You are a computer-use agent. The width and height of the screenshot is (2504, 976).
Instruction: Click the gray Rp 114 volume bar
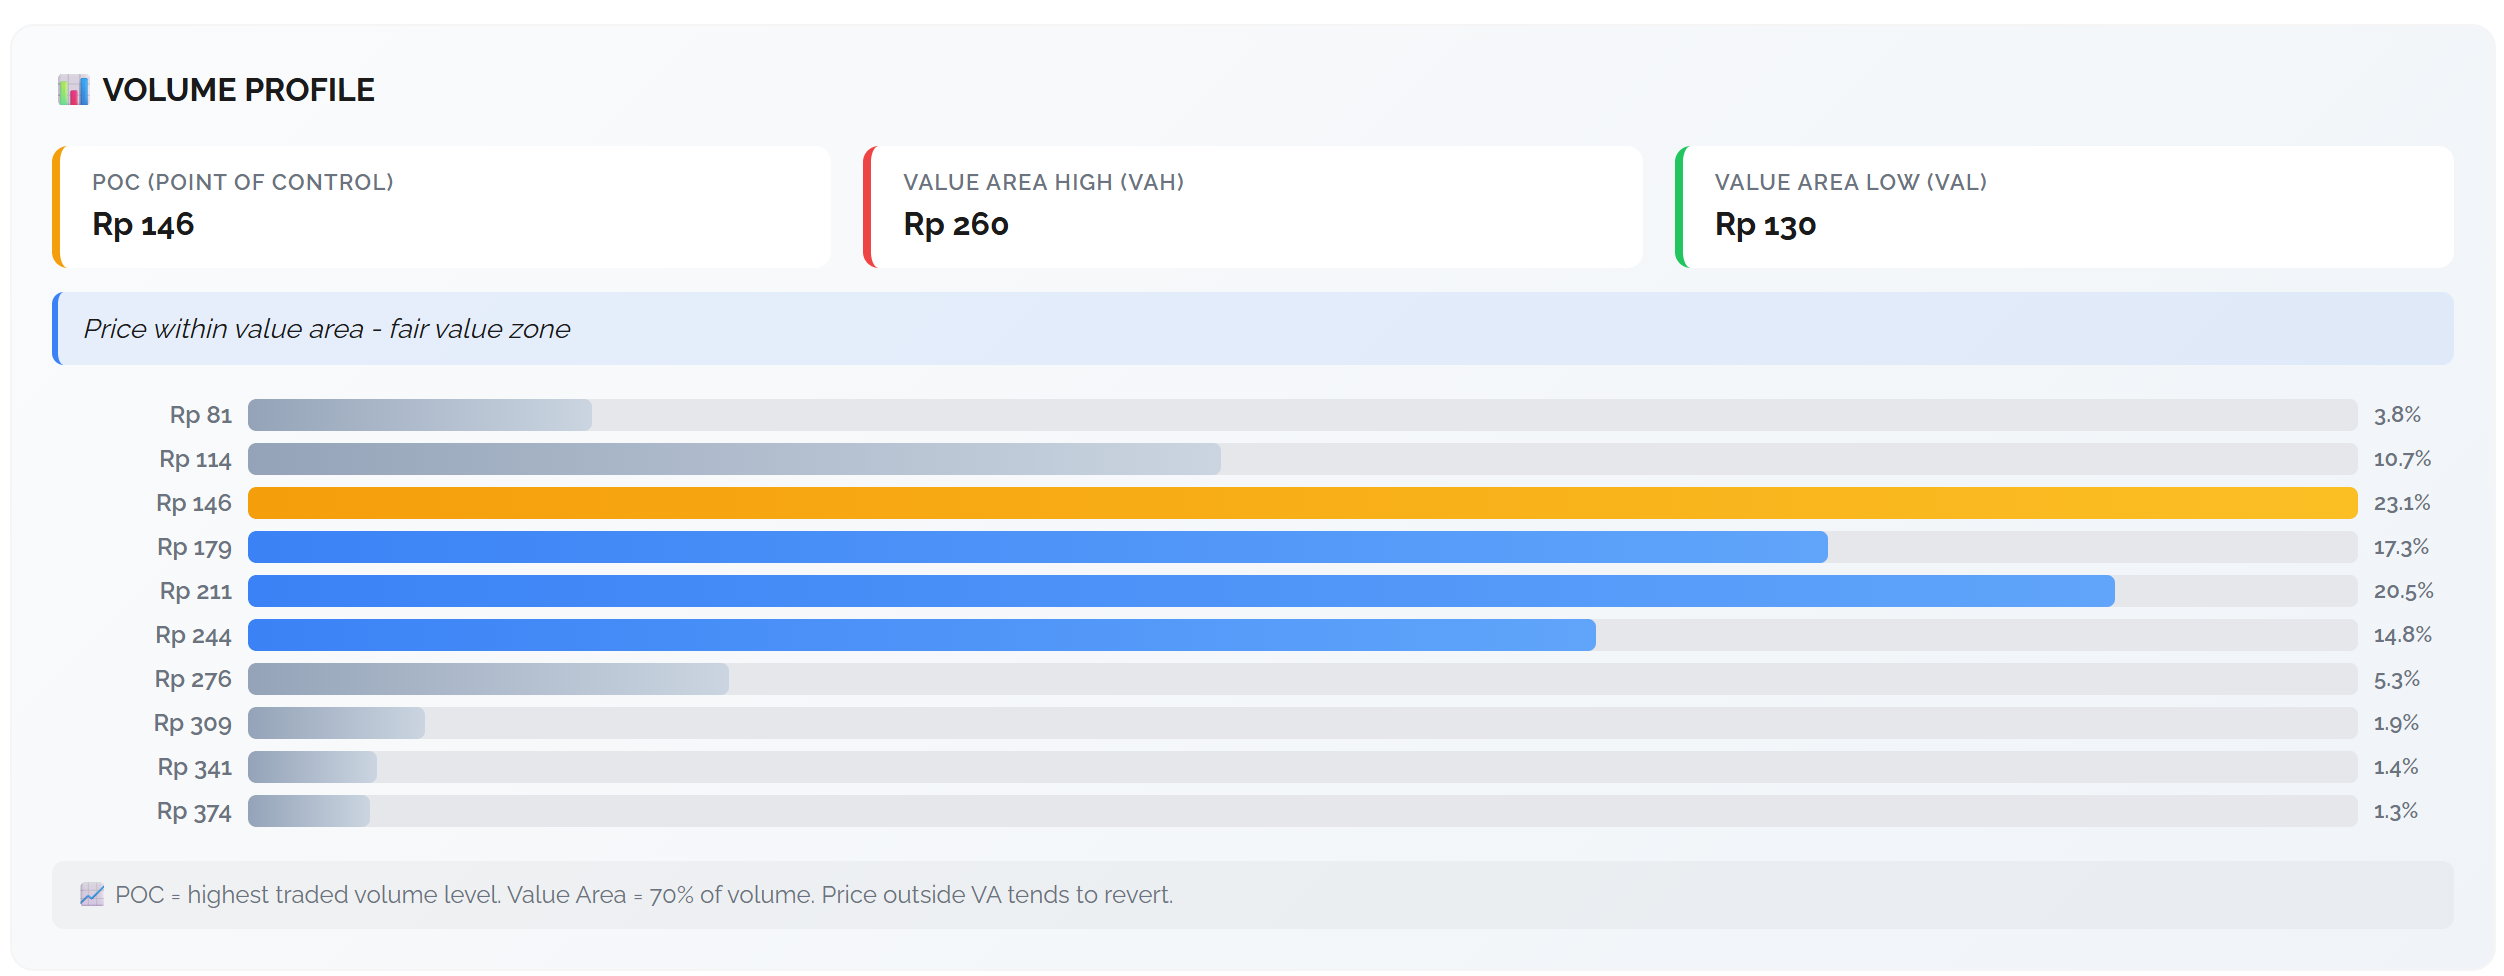(734, 459)
